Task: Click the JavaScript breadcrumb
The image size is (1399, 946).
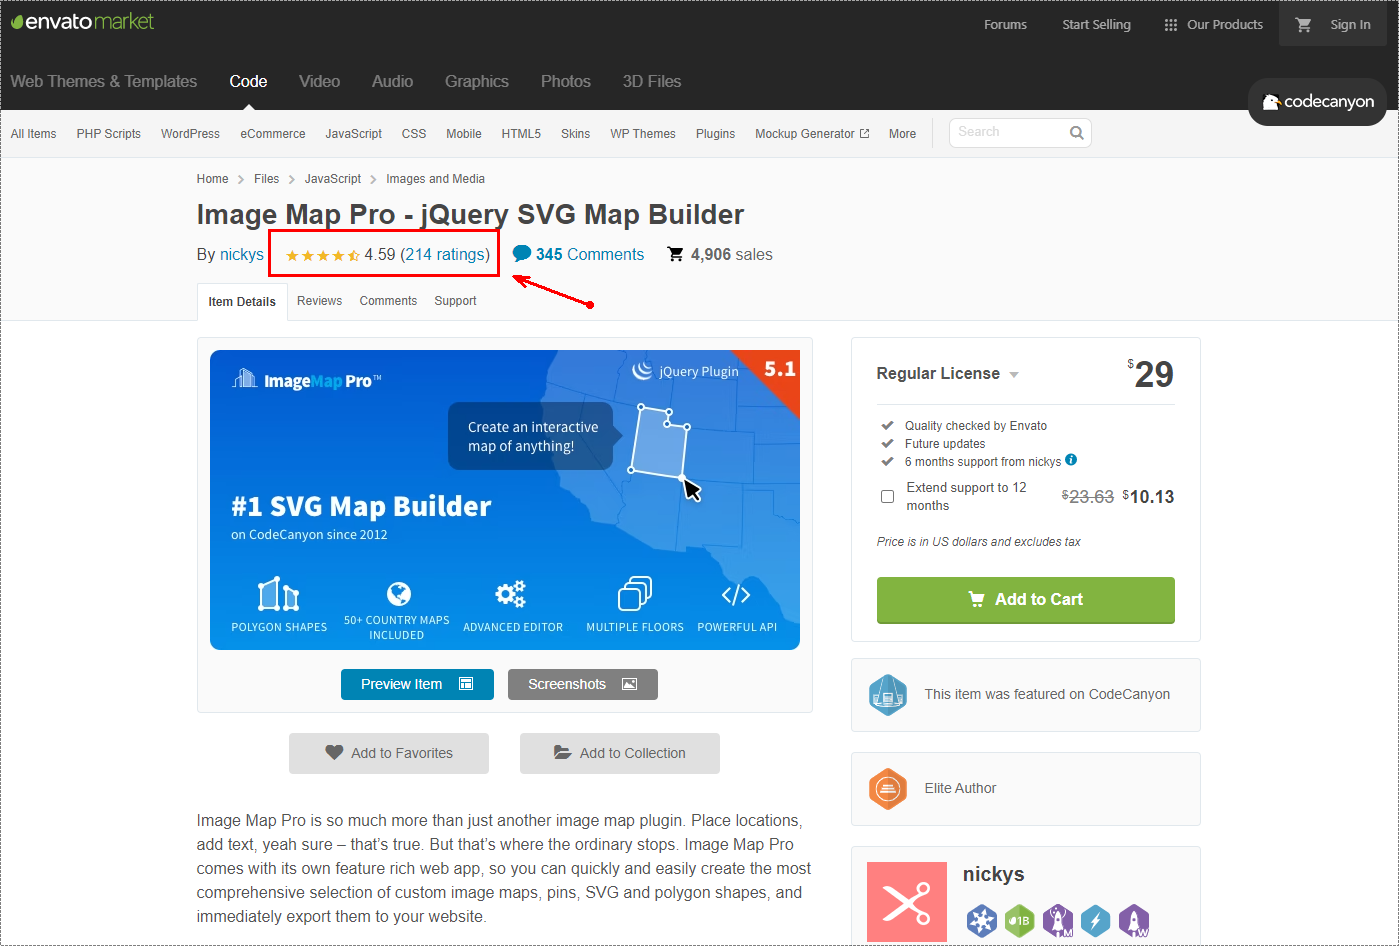Action: [x=333, y=179]
